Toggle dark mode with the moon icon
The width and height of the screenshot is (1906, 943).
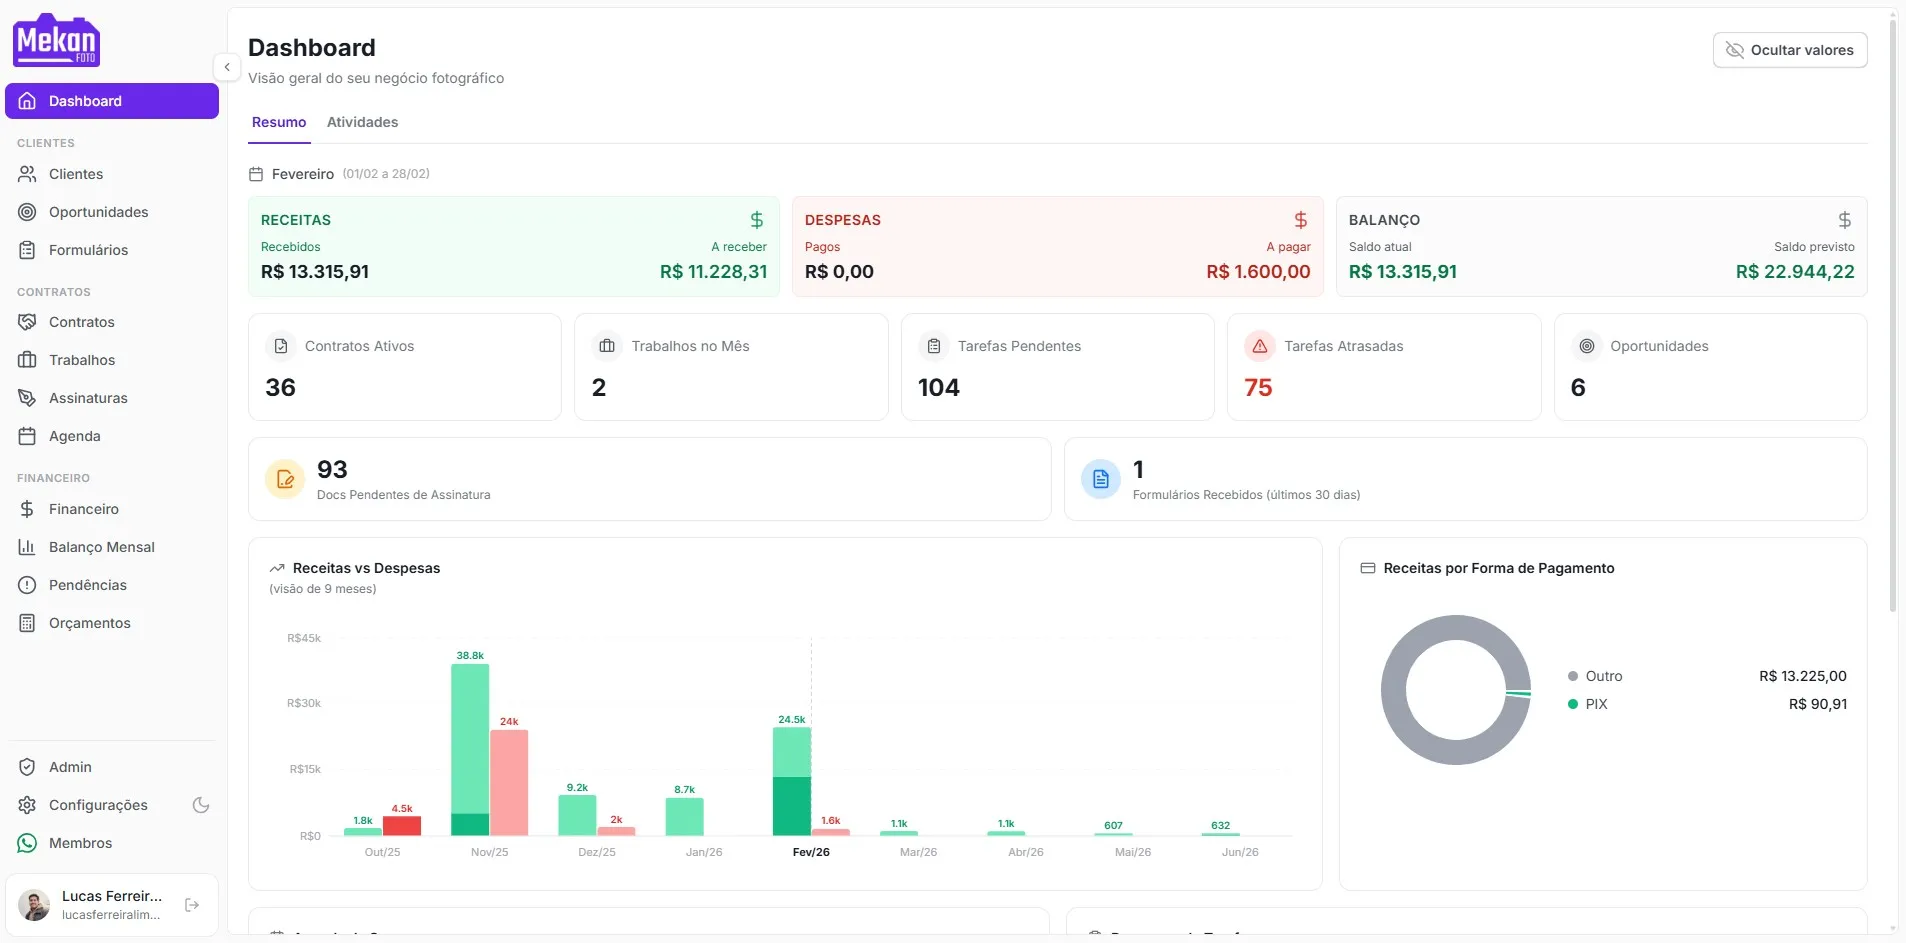tap(201, 805)
